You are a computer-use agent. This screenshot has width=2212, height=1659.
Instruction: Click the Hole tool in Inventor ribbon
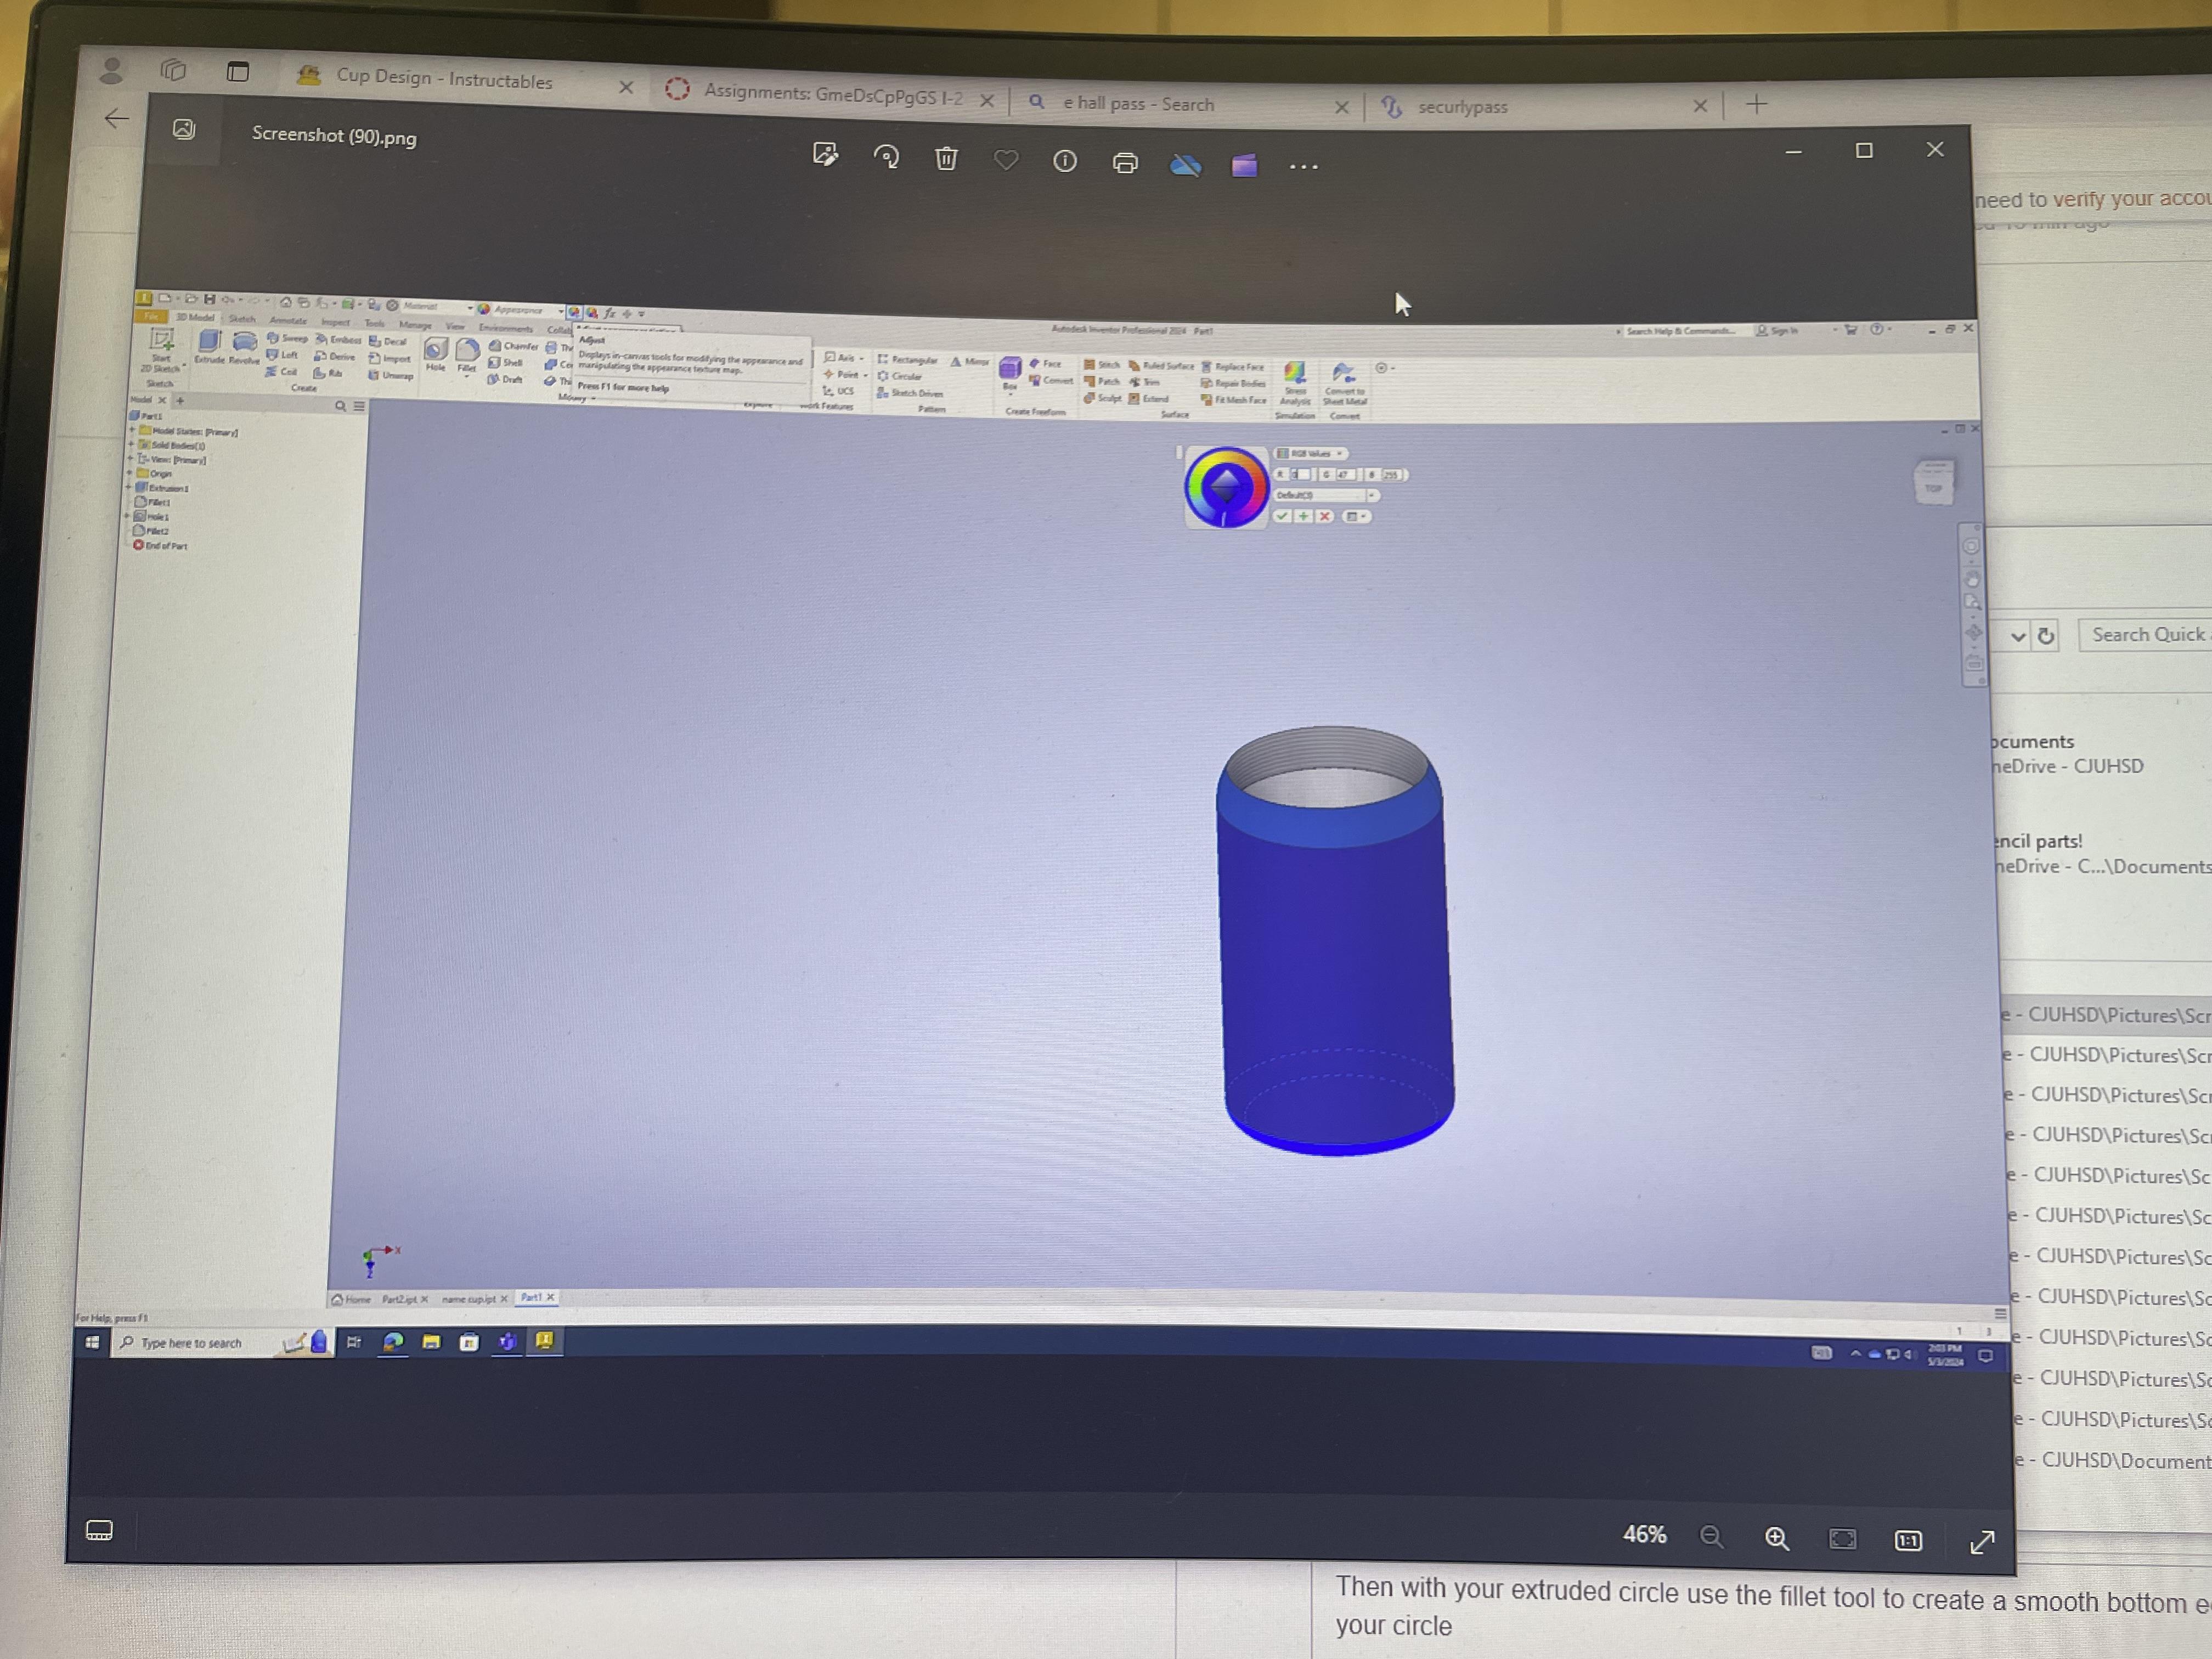coord(435,354)
